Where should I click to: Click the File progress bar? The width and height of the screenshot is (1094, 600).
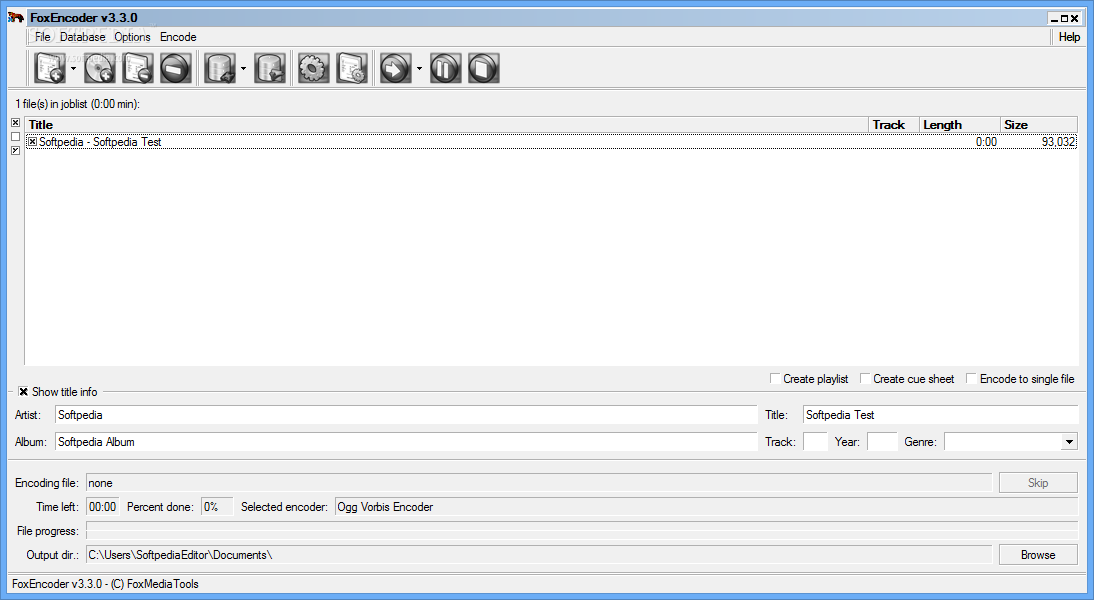click(582, 531)
